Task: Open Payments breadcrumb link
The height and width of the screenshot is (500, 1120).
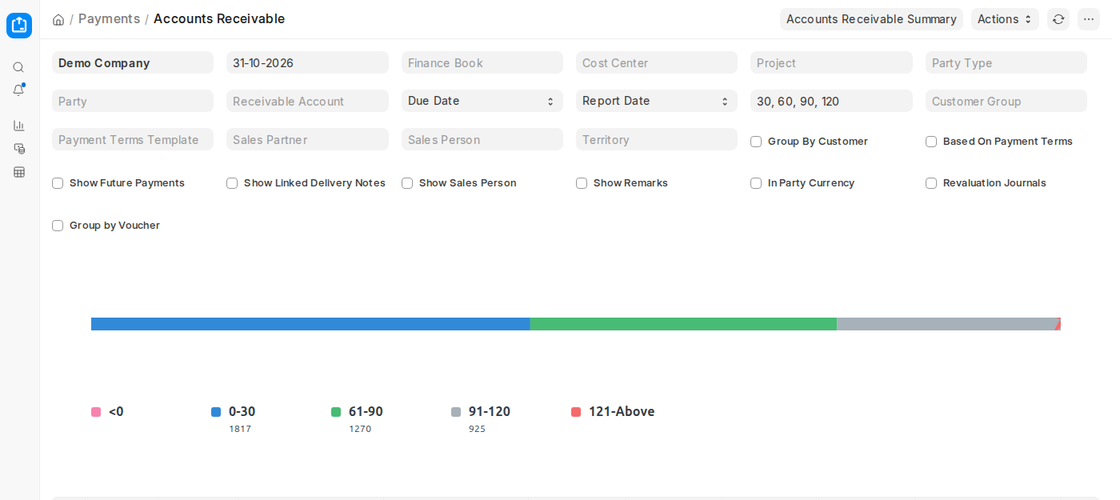Action: pyautogui.click(x=109, y=19)
